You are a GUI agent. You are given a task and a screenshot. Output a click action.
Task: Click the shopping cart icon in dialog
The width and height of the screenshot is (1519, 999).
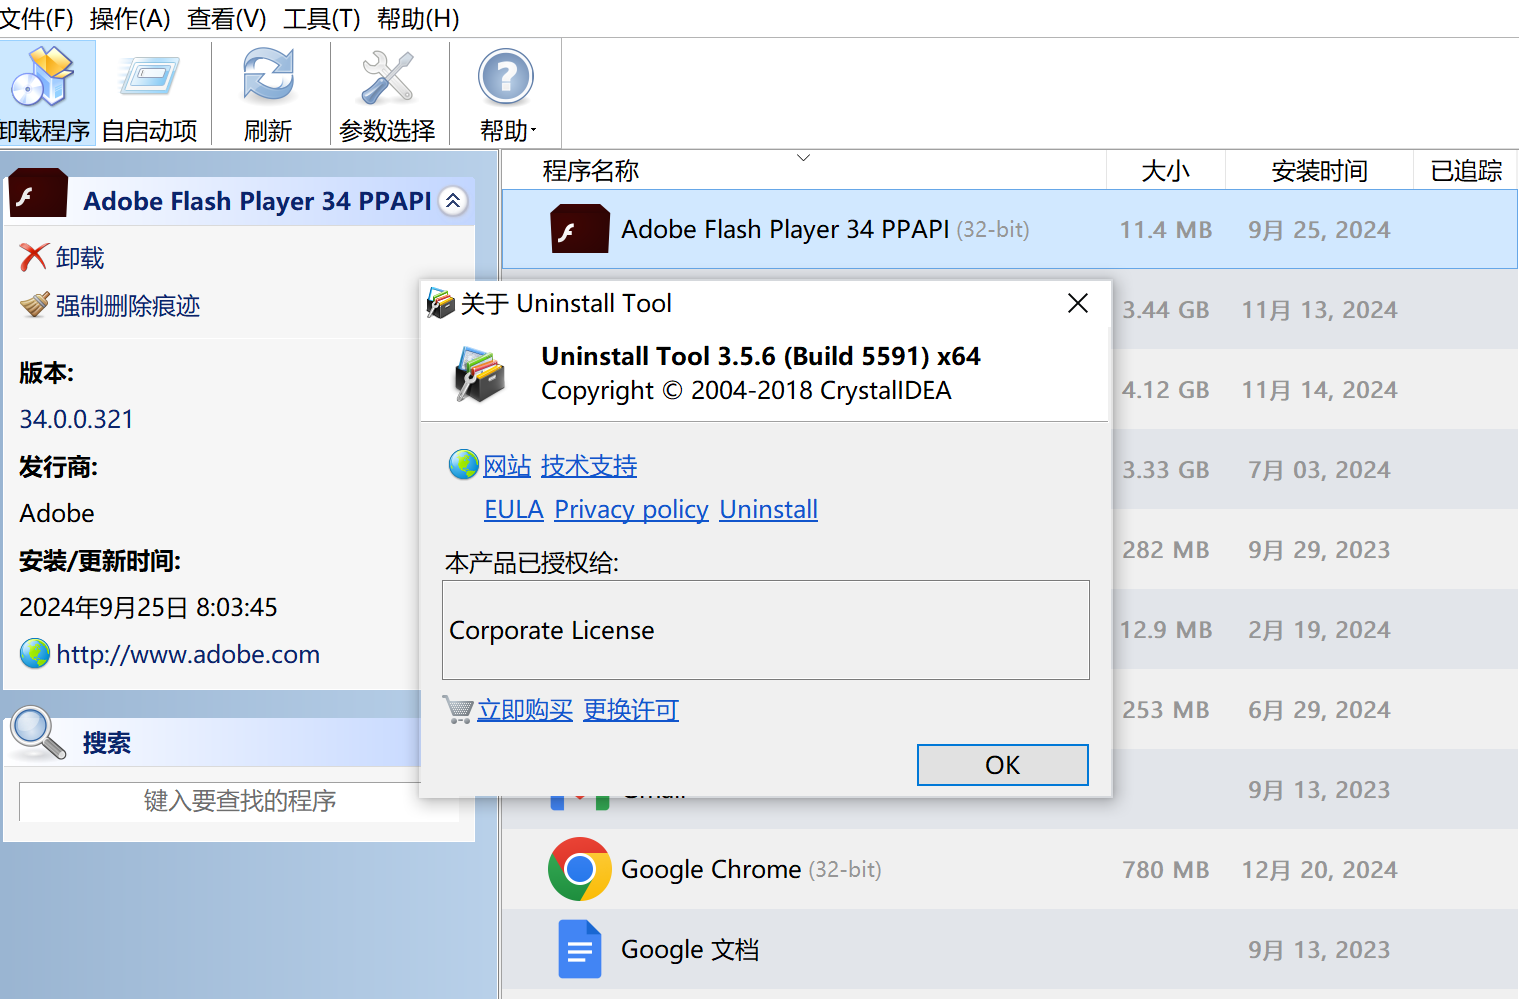458,710
